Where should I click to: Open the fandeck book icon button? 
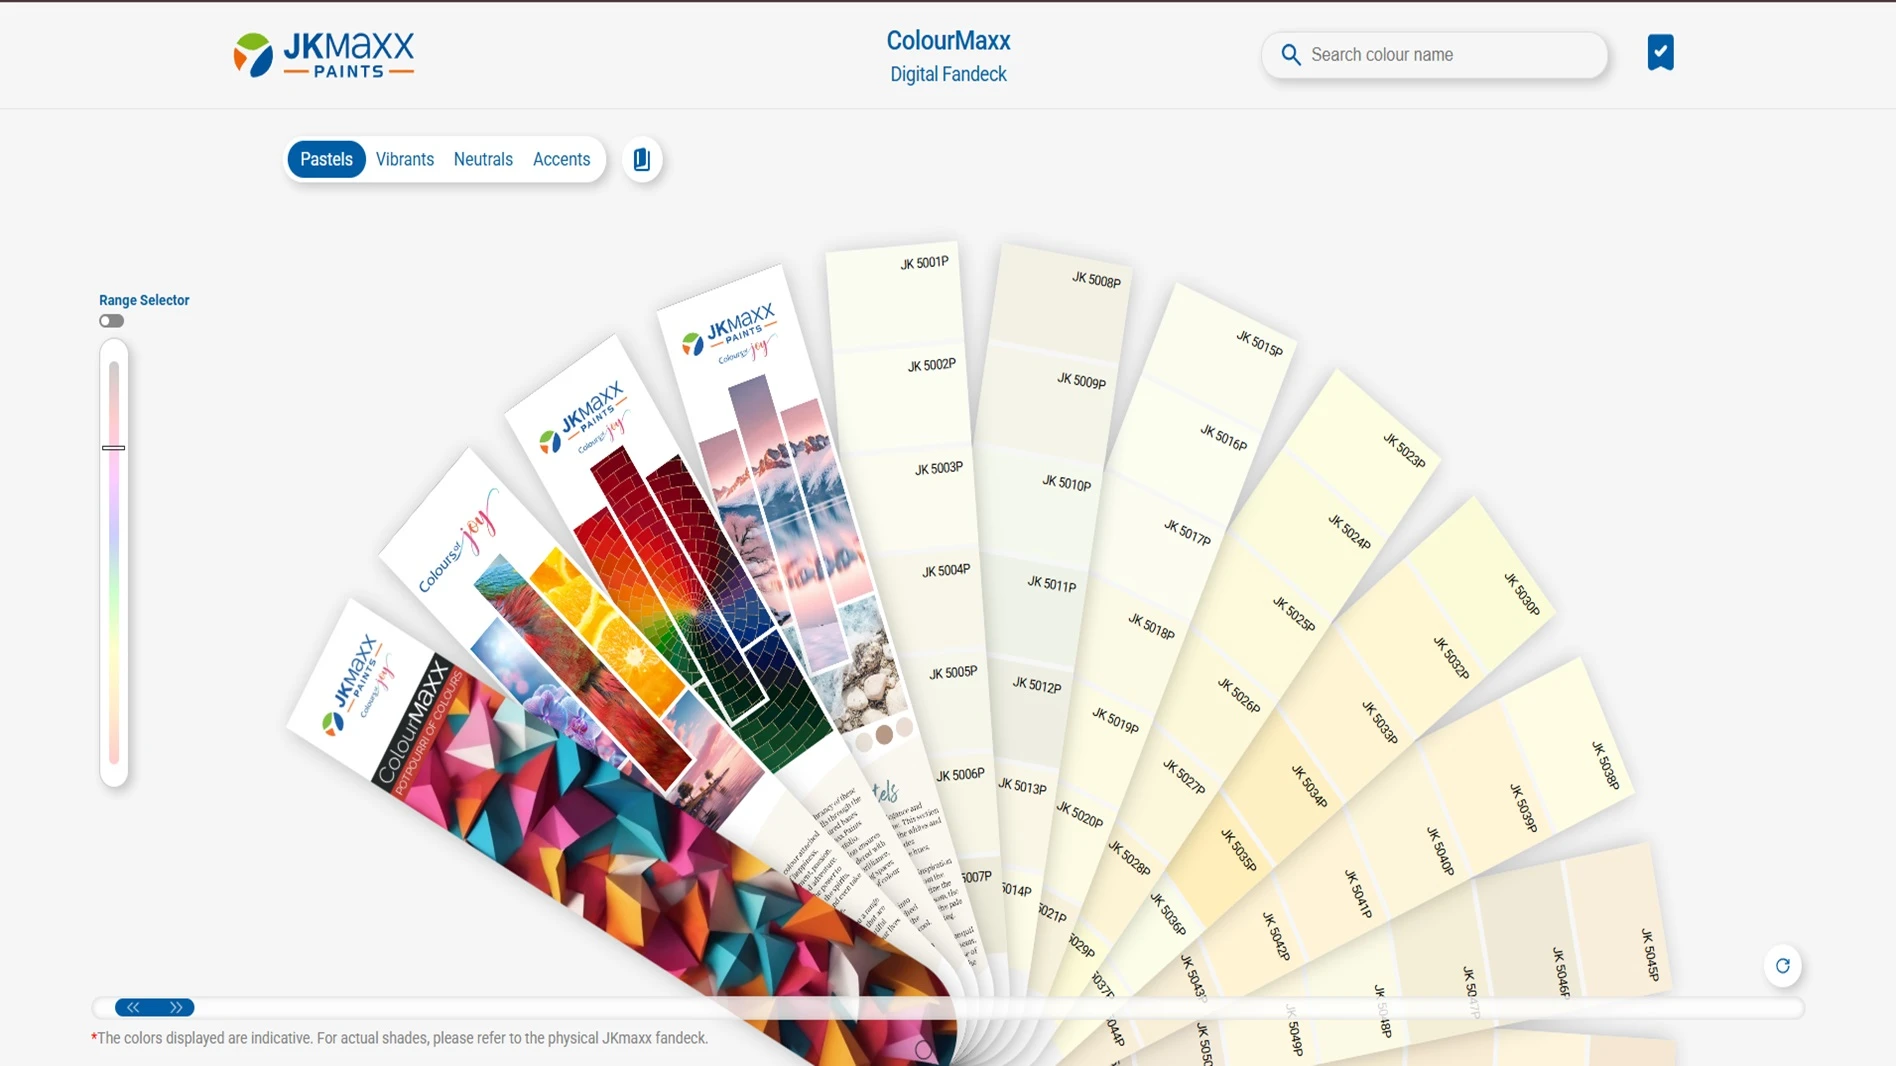pyautogui.click(x=642, y=160)
